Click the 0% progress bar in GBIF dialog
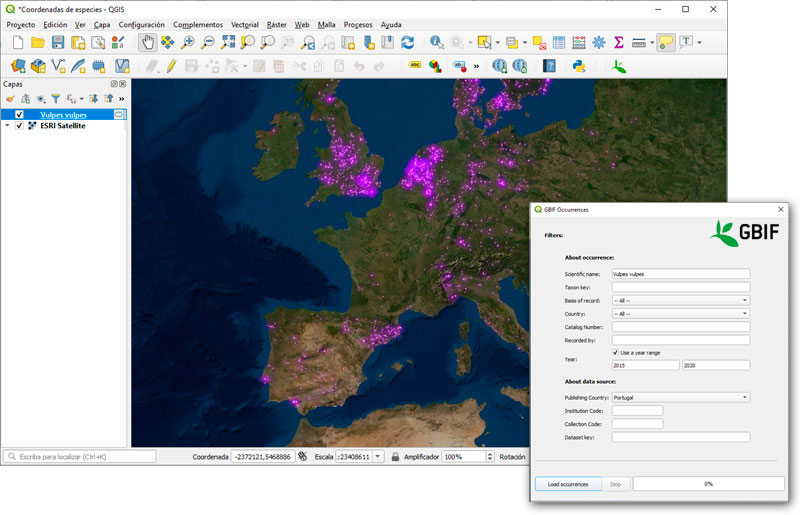Image resolution: width=800 pixels, height=515 pixels. (709, 484)
